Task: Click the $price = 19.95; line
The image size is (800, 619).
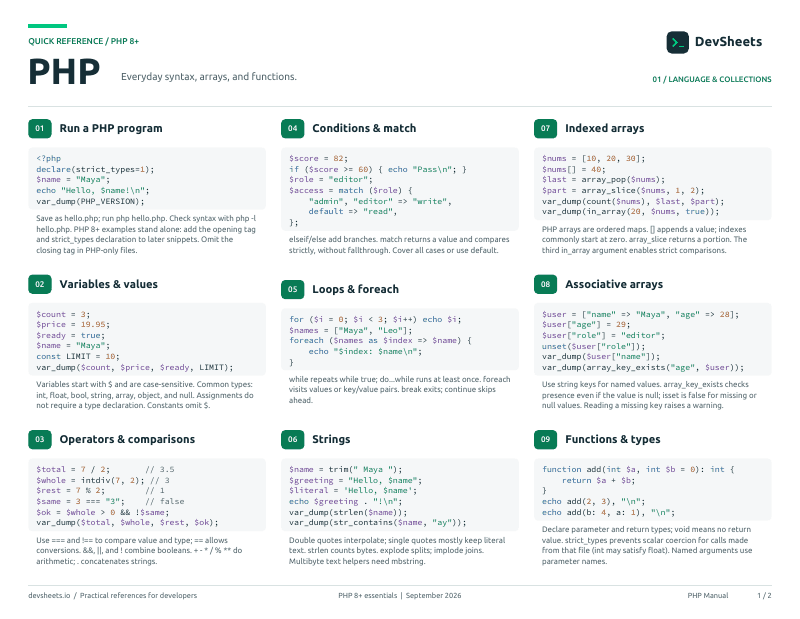Action: (72, 325)
